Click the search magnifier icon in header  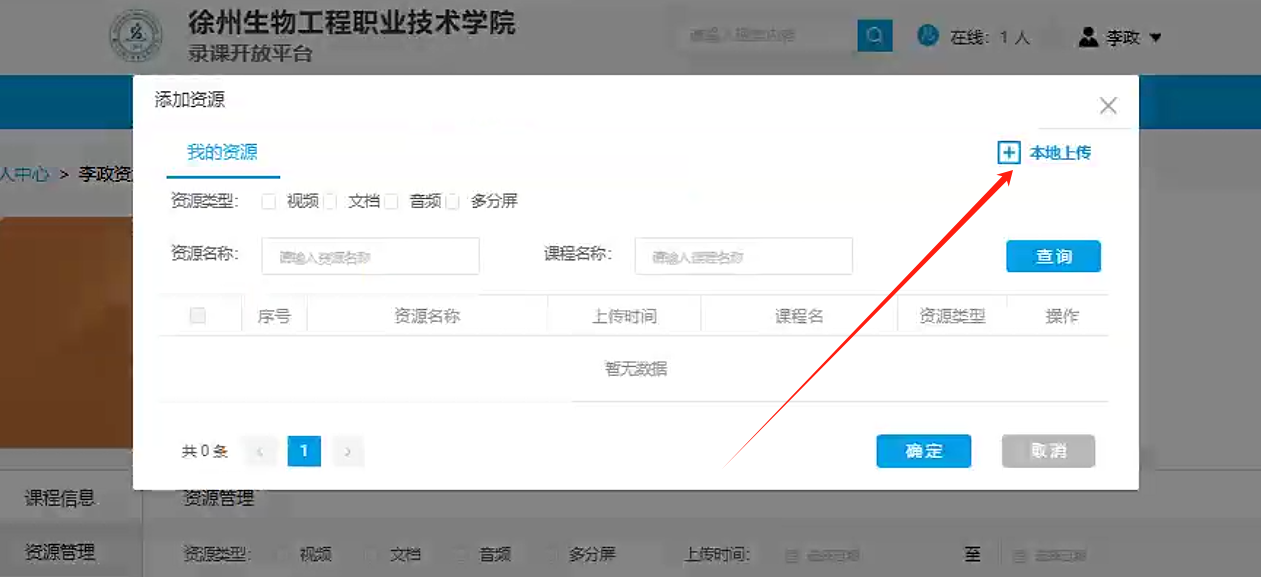point(874,37)
